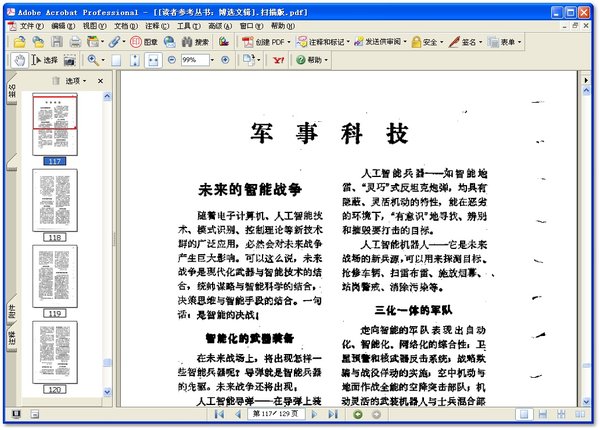Go to previous page arrow
Viewport: 600px width, 430px height.
pos(238,414)
